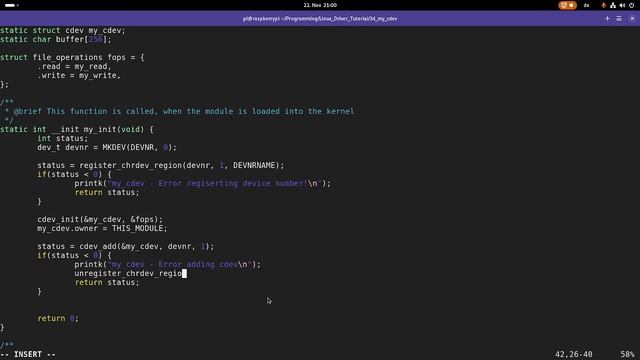Open the clock showing 22. Nov
Image resolution: width=640 pixels, height=360 pixels.
pyautogui.click(x=320, y=5)
